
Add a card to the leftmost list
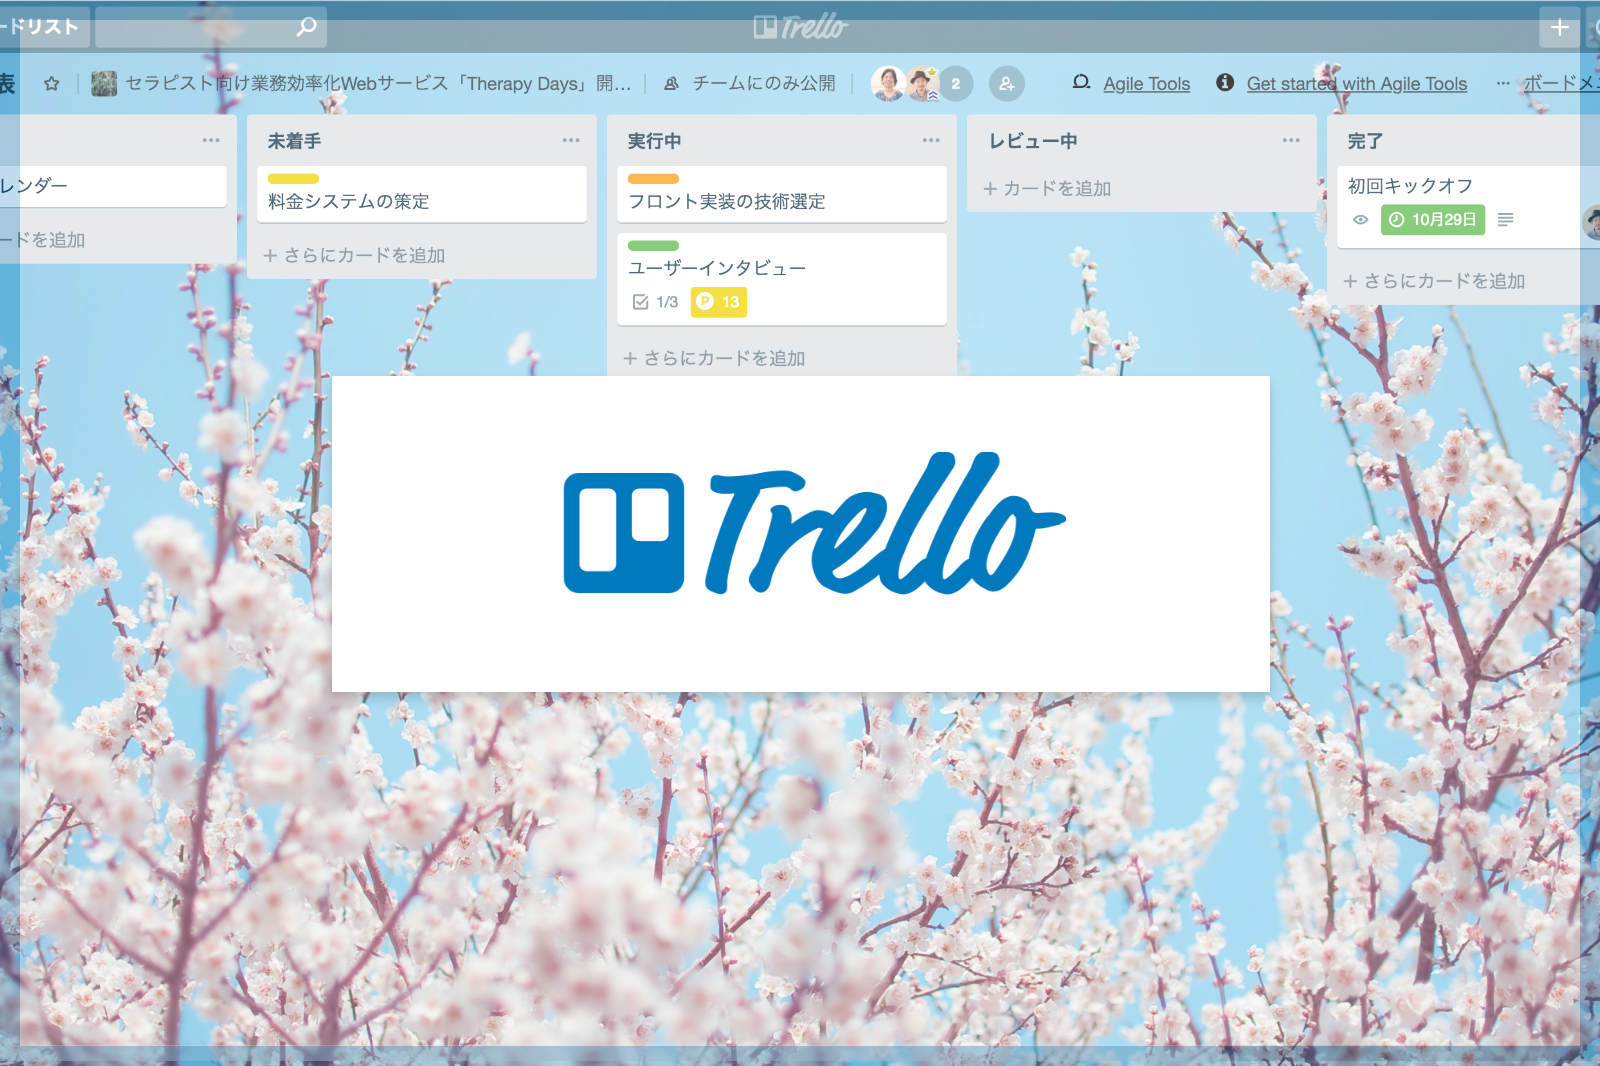[43, 240]
